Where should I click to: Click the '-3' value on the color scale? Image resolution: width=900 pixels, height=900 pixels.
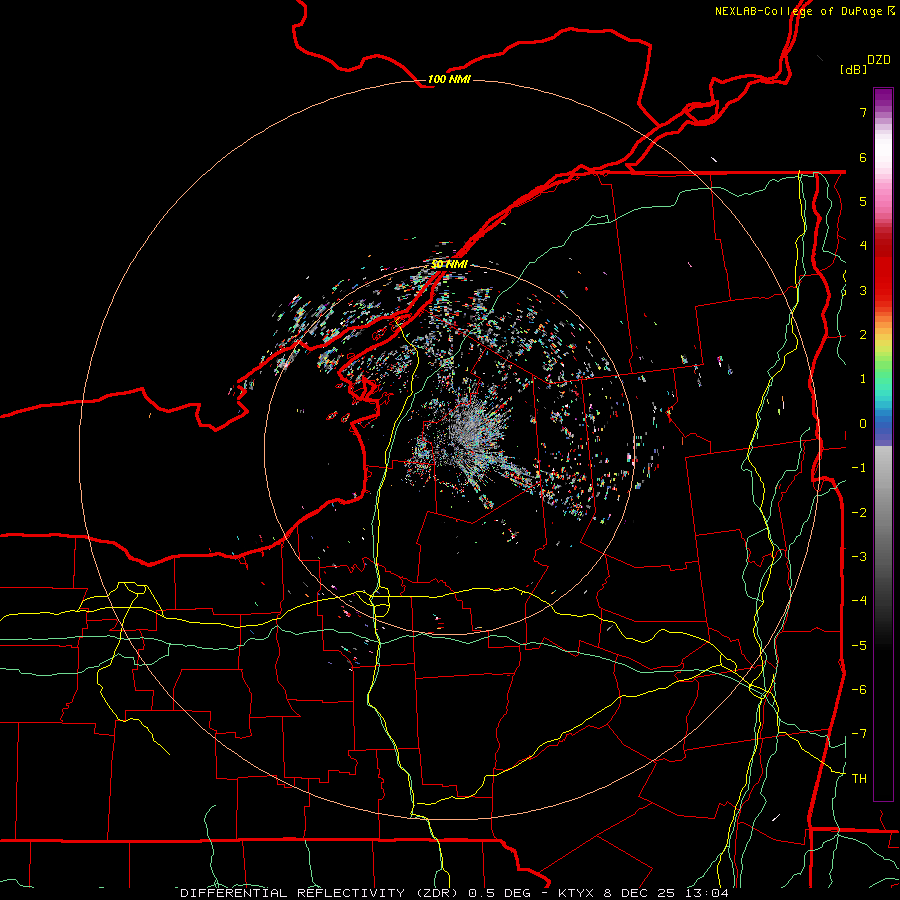(x=859, y=557)
